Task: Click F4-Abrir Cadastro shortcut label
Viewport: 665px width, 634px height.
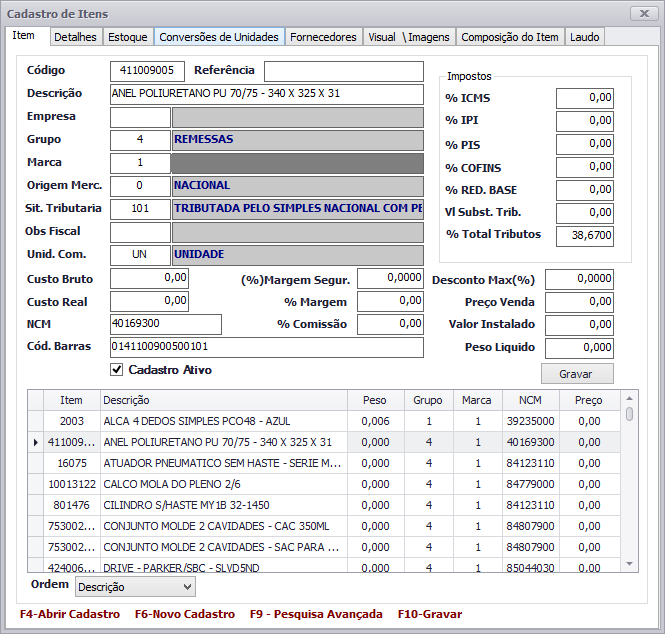Action: click(x=70, y=614)
